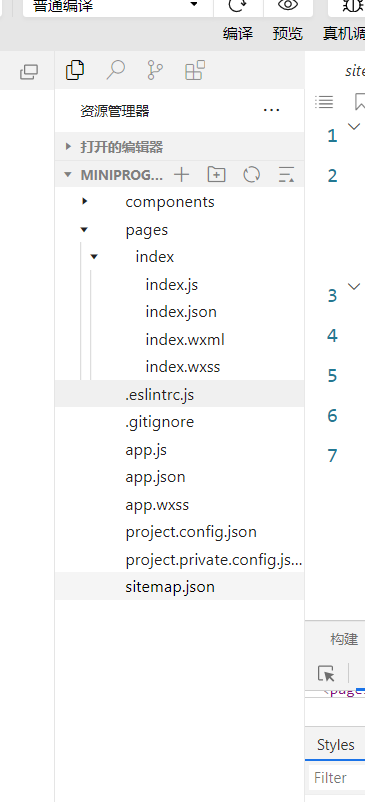
Task: Click the new folder icon
Action: tap(216, 175)
